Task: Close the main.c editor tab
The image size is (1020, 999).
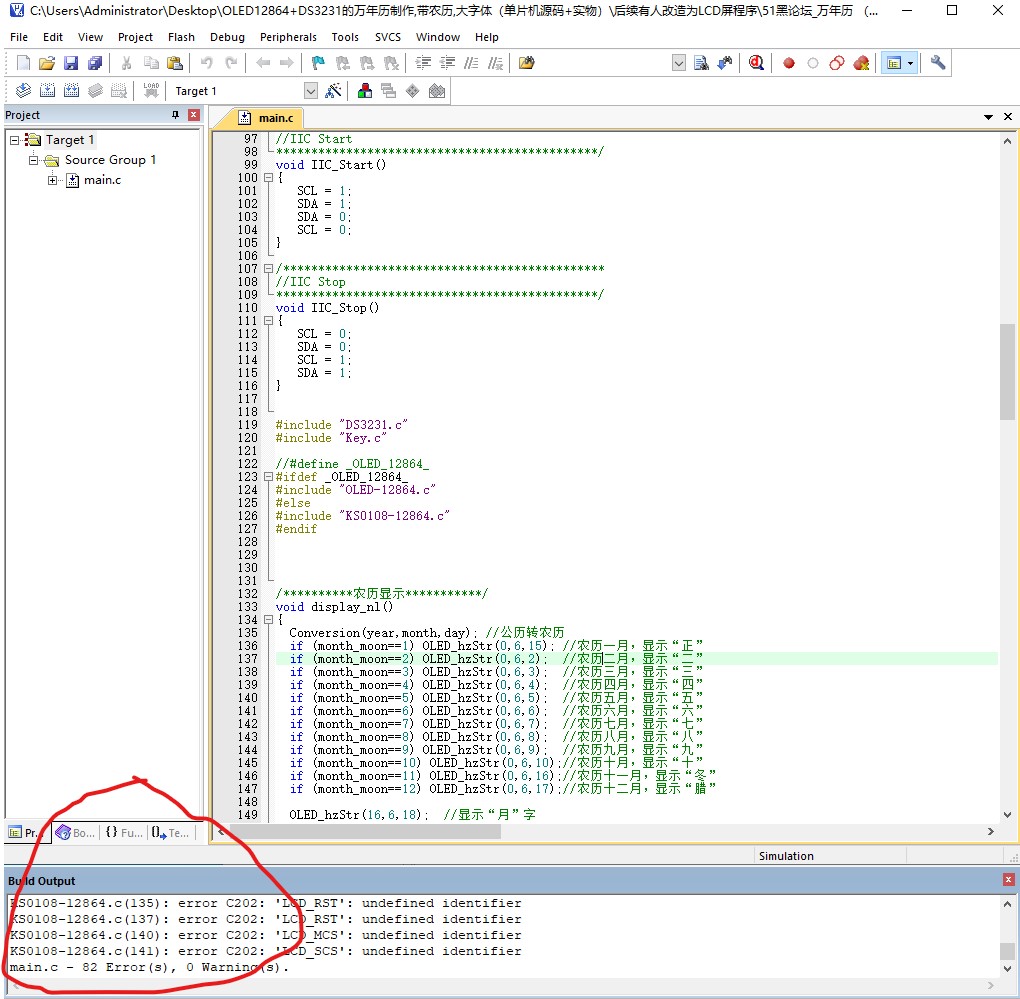Action: click(1008, 116)
